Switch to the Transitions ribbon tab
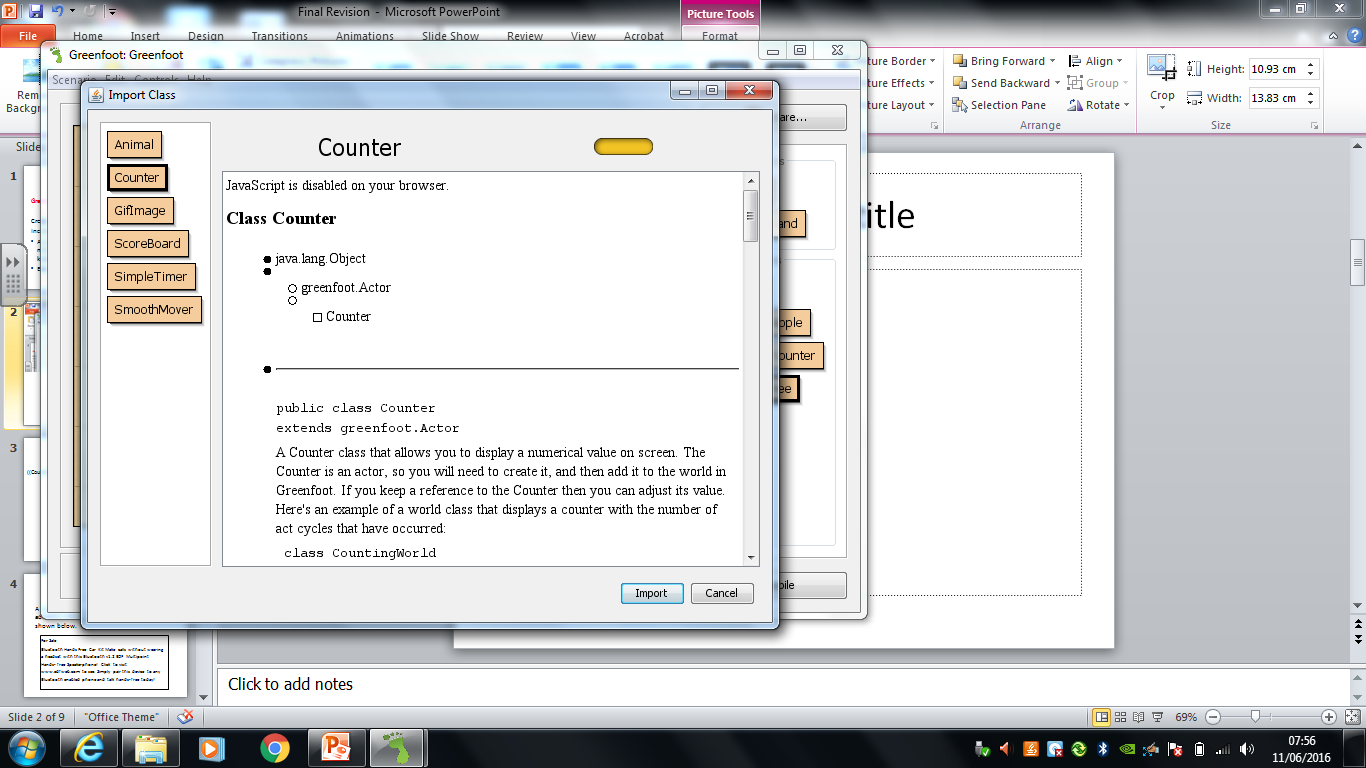 pos(279,36)
